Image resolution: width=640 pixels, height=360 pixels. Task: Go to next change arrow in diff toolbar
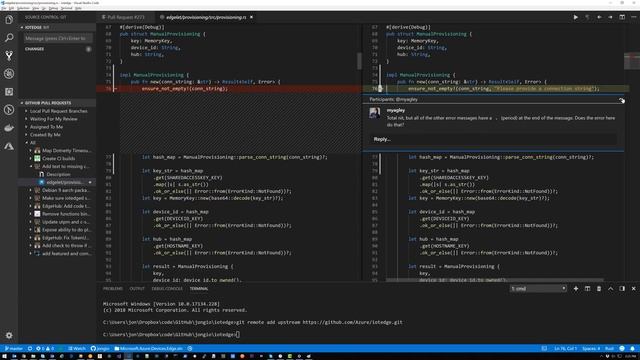[x=610, y=17]
